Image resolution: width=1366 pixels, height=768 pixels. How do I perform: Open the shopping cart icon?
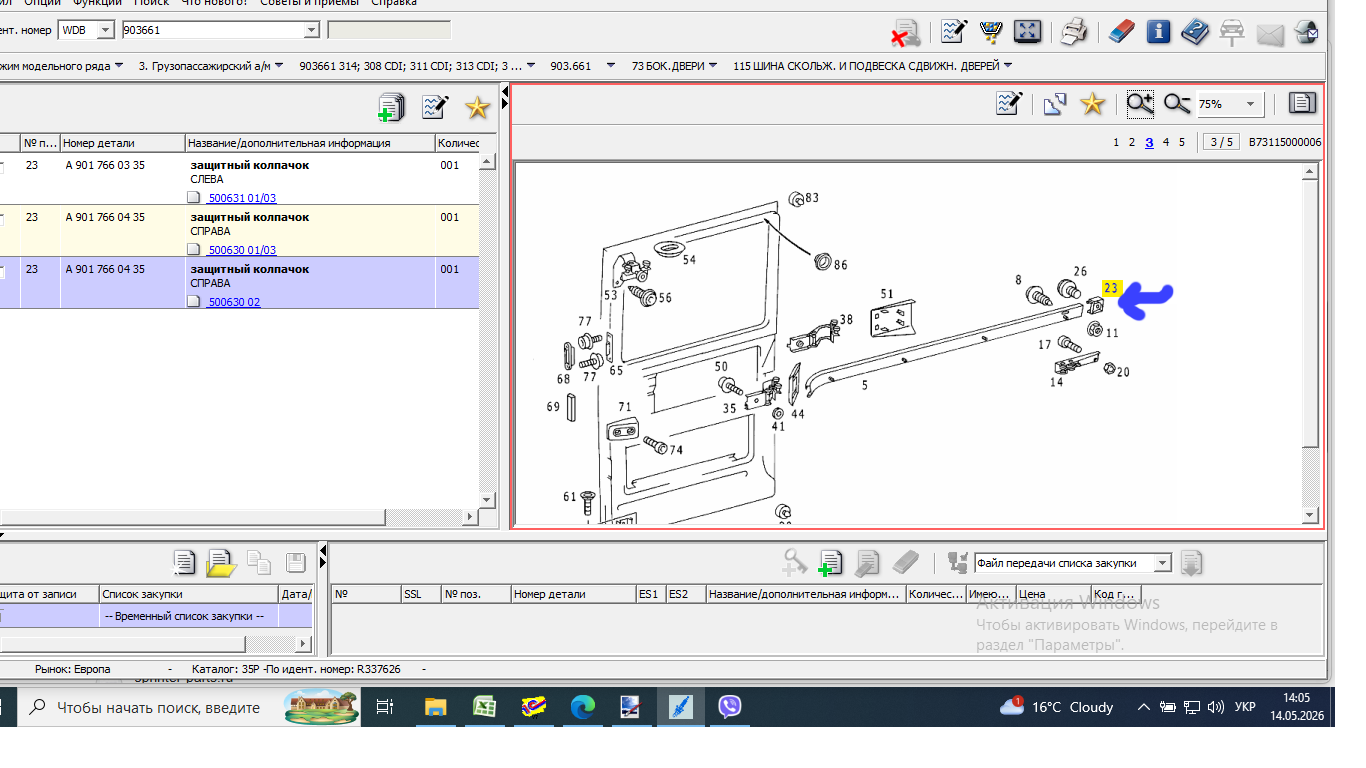[991, 32]
